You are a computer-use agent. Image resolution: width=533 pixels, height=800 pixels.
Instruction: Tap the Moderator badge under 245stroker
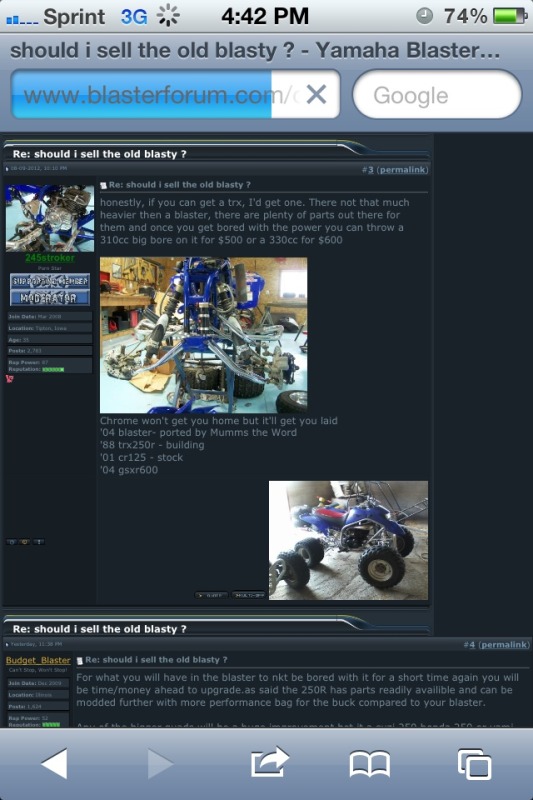pyautogui.click(x=49, y=297)
